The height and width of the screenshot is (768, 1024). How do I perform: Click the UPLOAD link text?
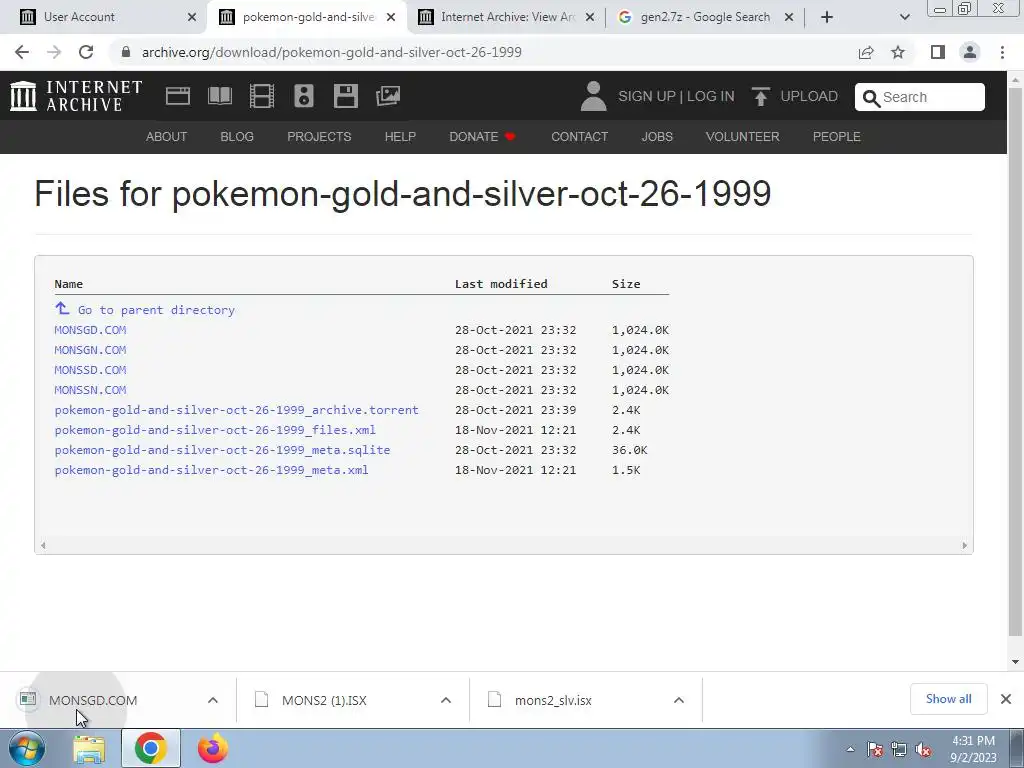(x=809, y=96)
